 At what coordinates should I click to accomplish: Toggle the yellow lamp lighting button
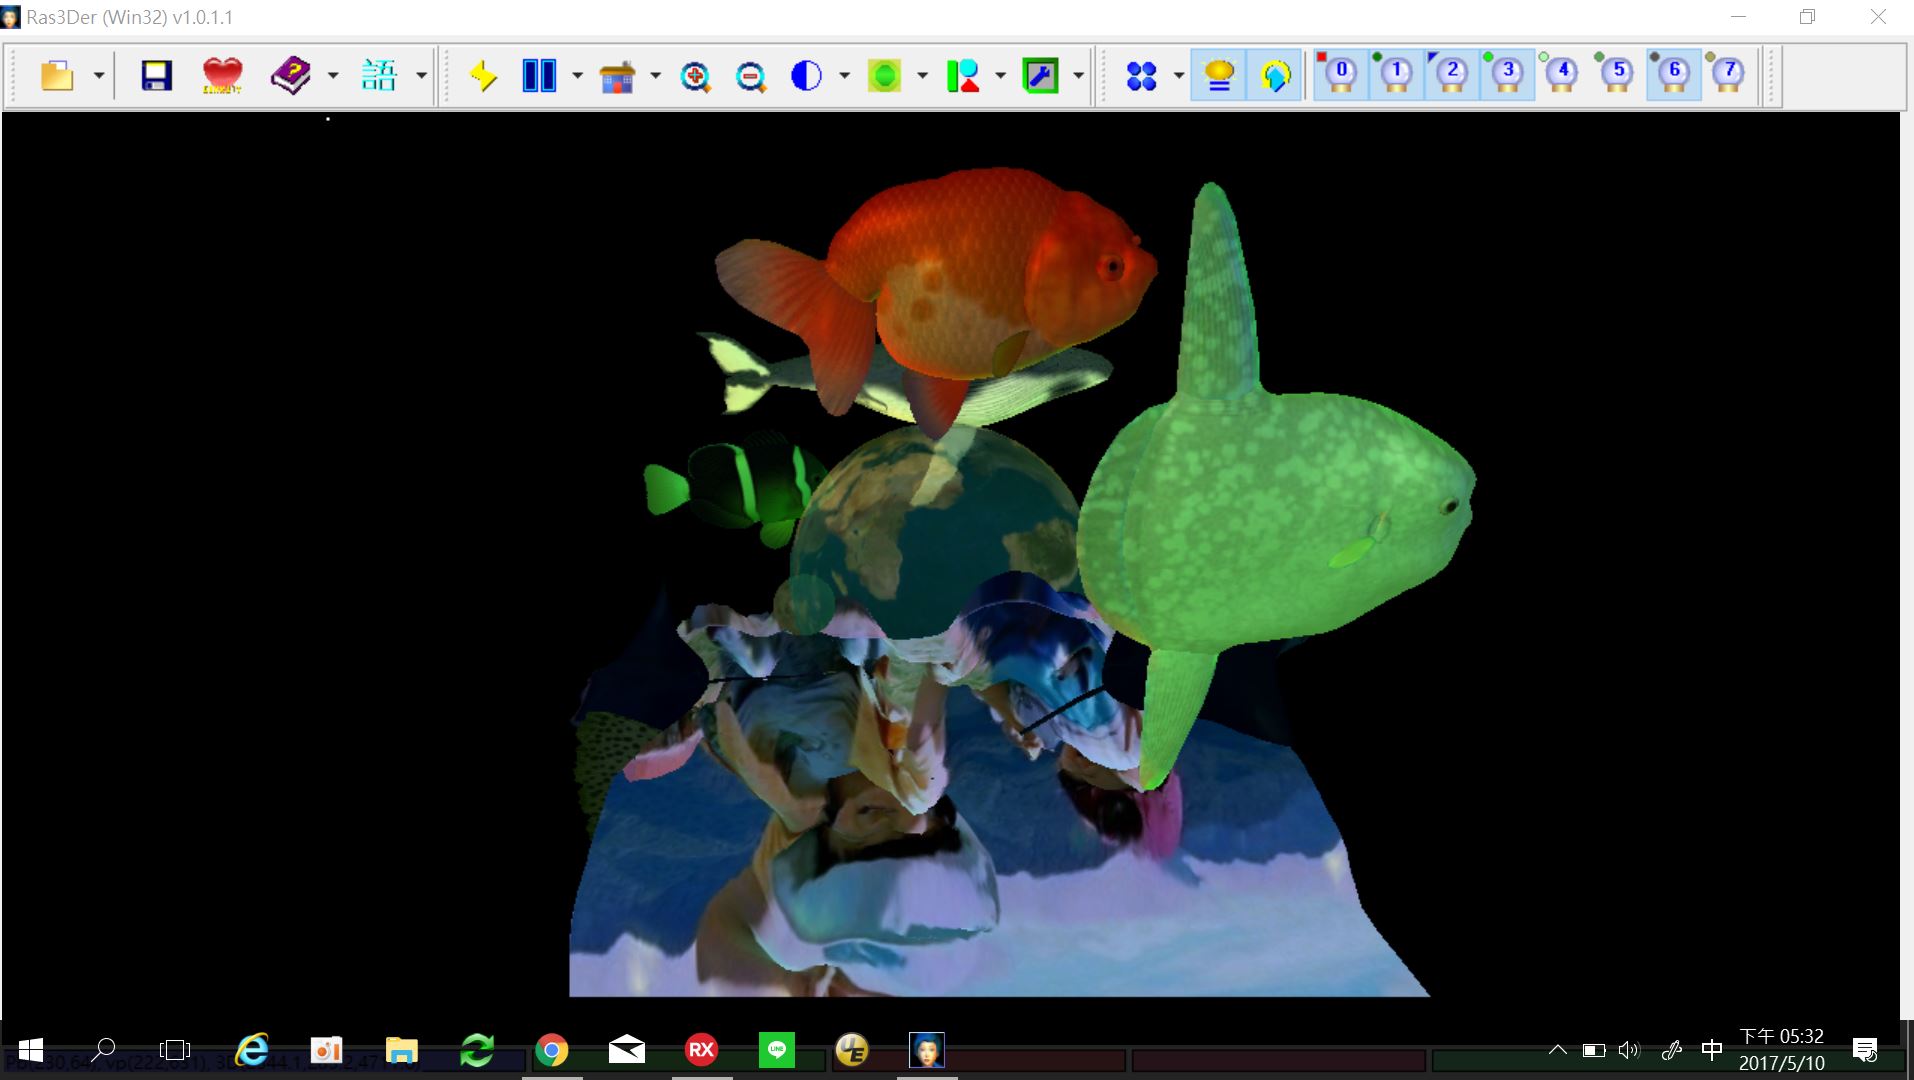[x=1219, y=75]
